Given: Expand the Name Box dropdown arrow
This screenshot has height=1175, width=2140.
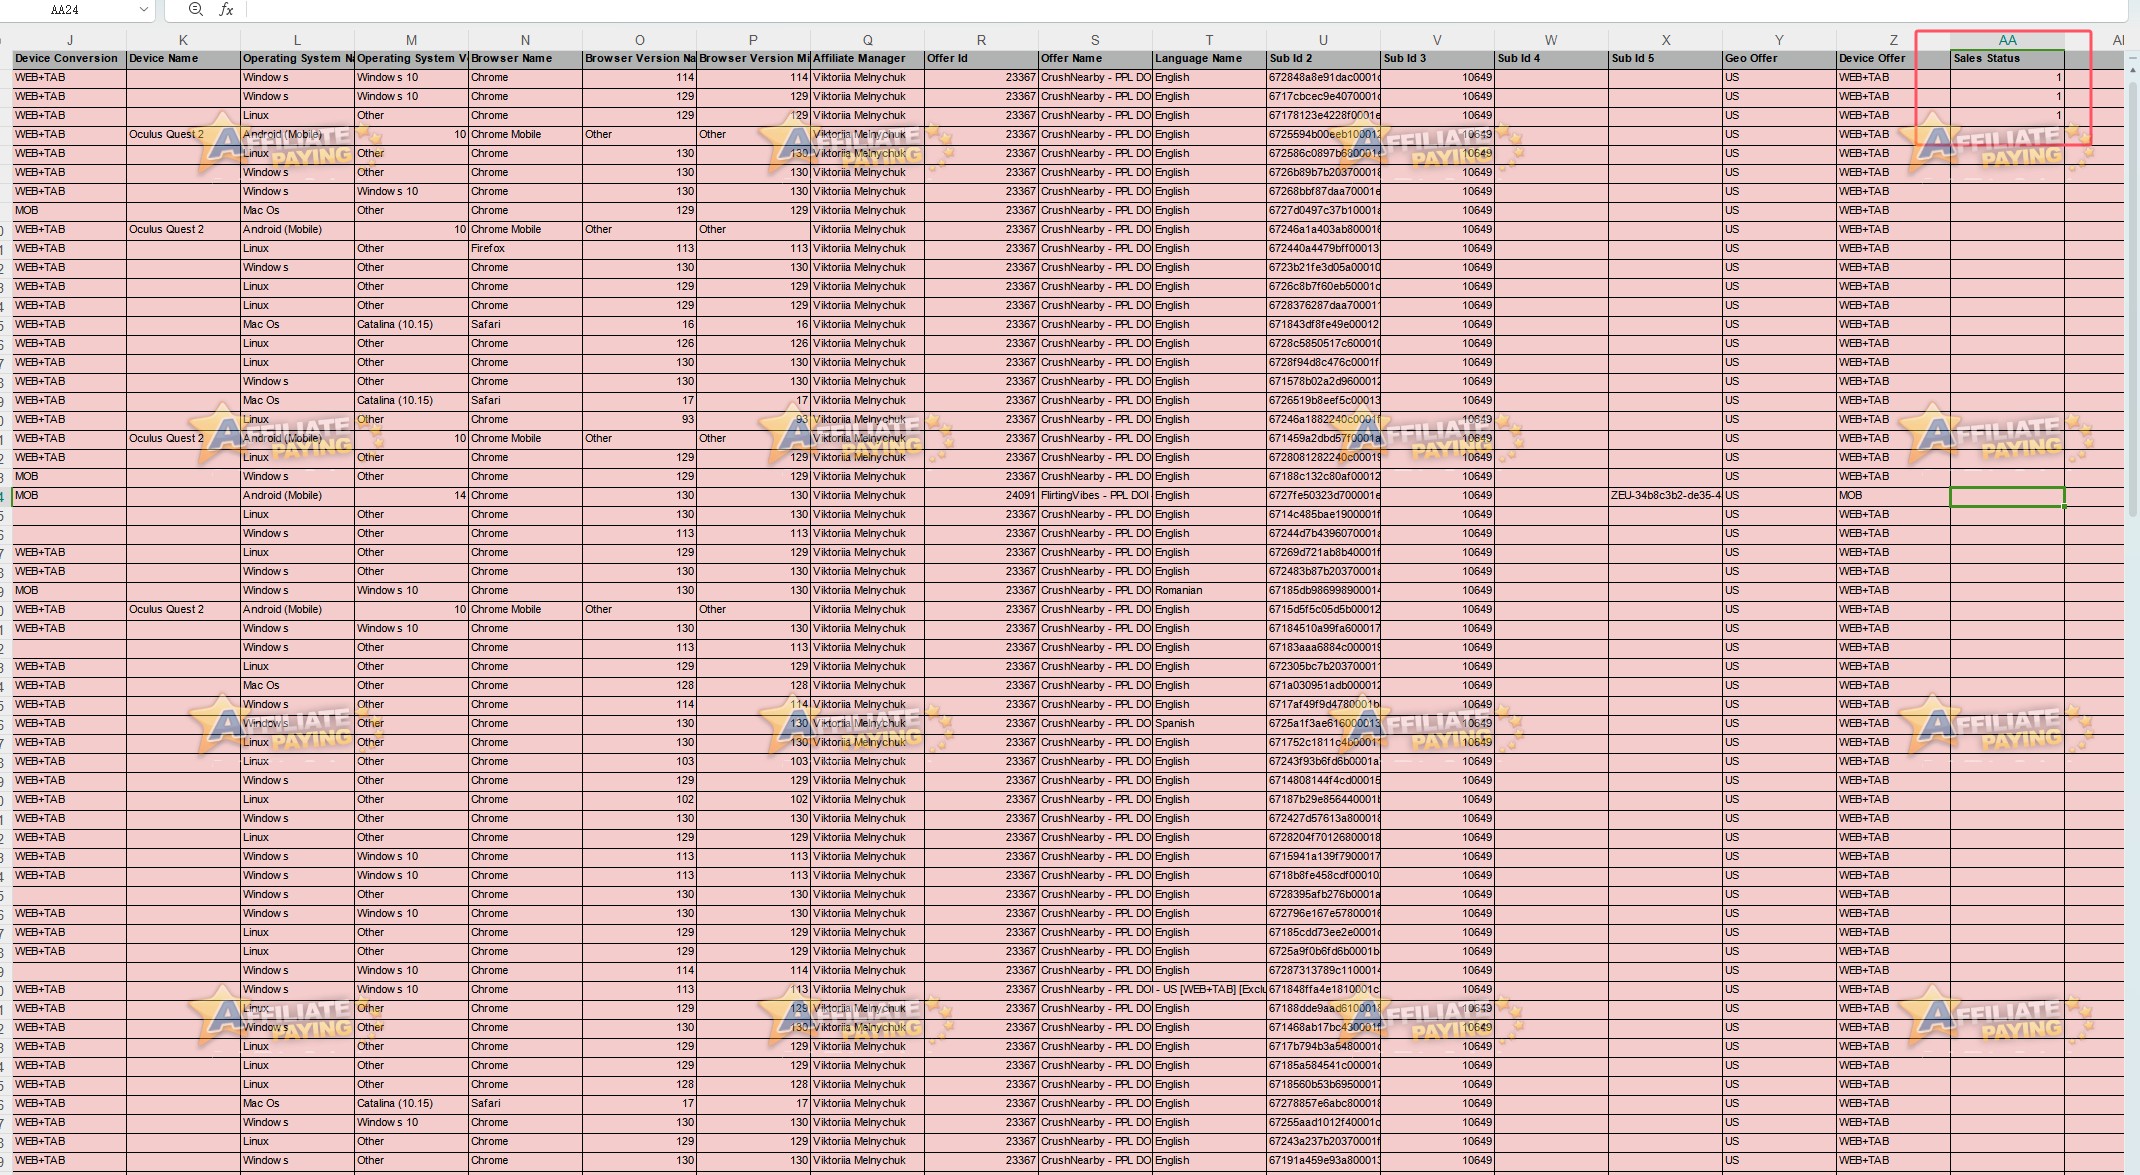Looking at the screenshot, I should tap(144, 10).
